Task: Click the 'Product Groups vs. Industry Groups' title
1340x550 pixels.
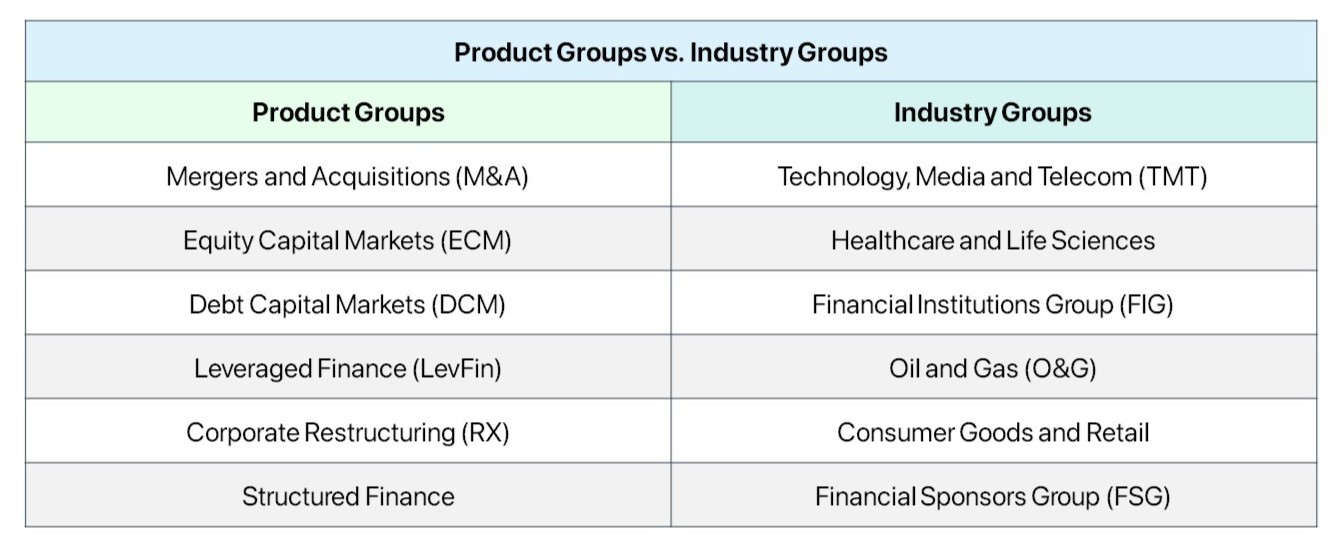Action: click(x=670, y=52)
